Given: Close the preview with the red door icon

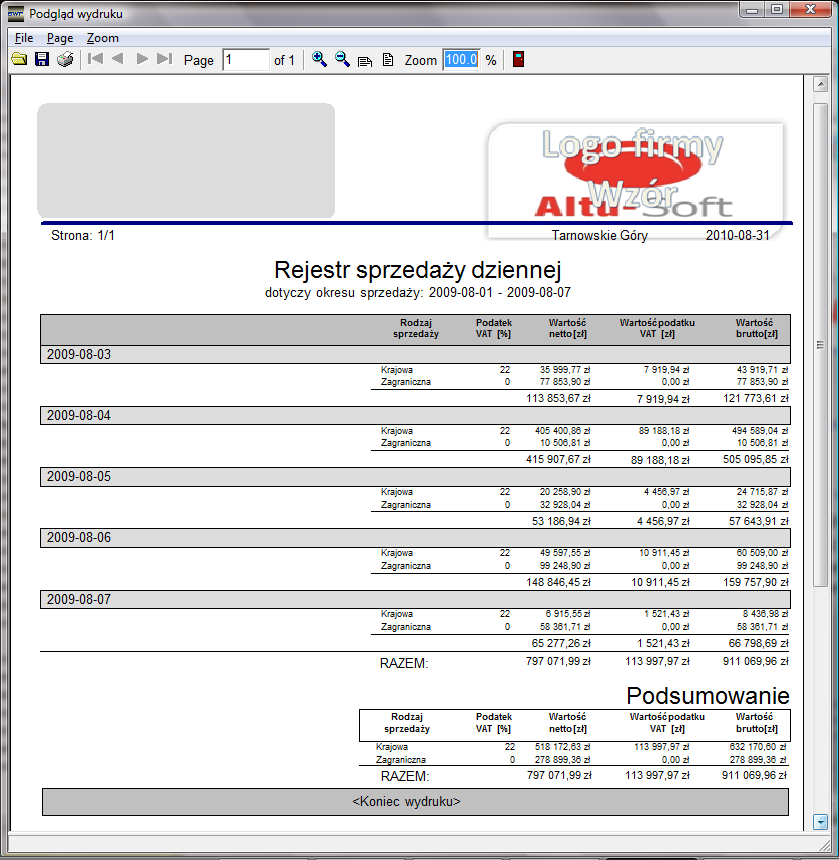Looking at the screenshot, I should click(x=518, y=60).
